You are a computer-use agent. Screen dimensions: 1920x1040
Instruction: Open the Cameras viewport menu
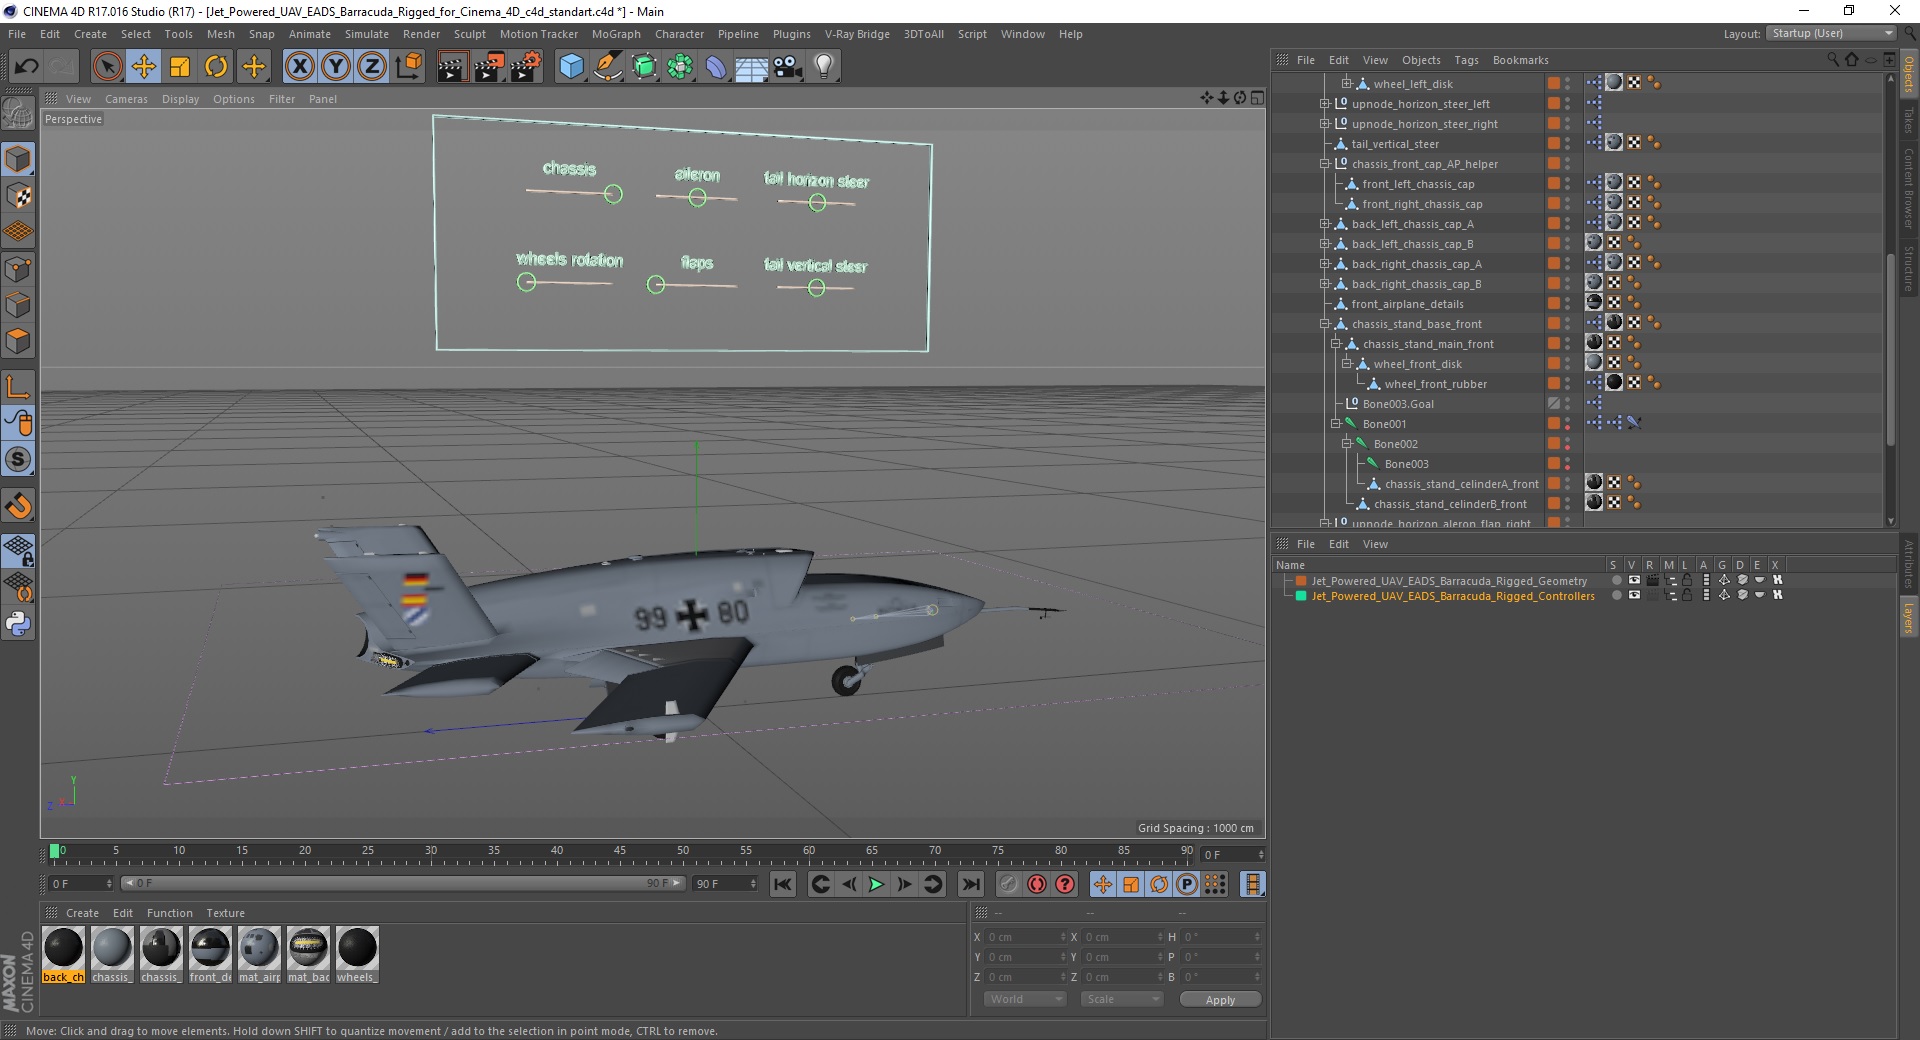(x=126, y=99)
